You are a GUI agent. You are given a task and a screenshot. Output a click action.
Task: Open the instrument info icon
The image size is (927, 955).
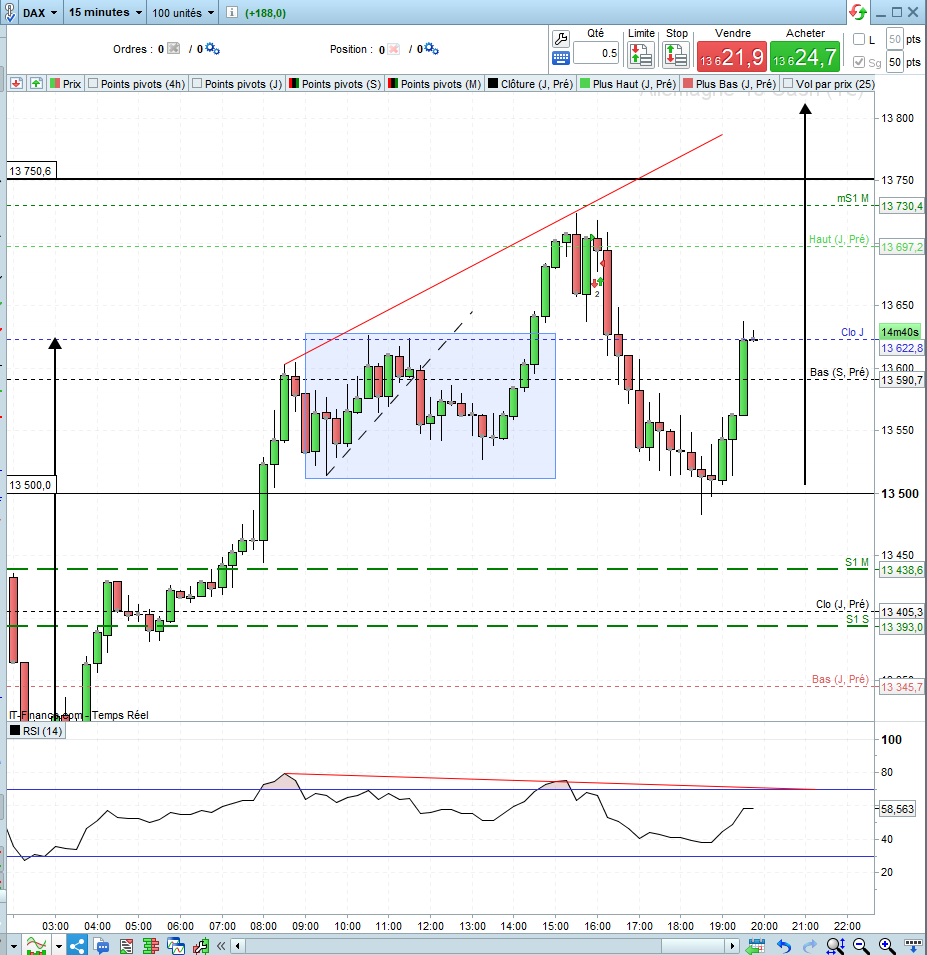[231, 13]
